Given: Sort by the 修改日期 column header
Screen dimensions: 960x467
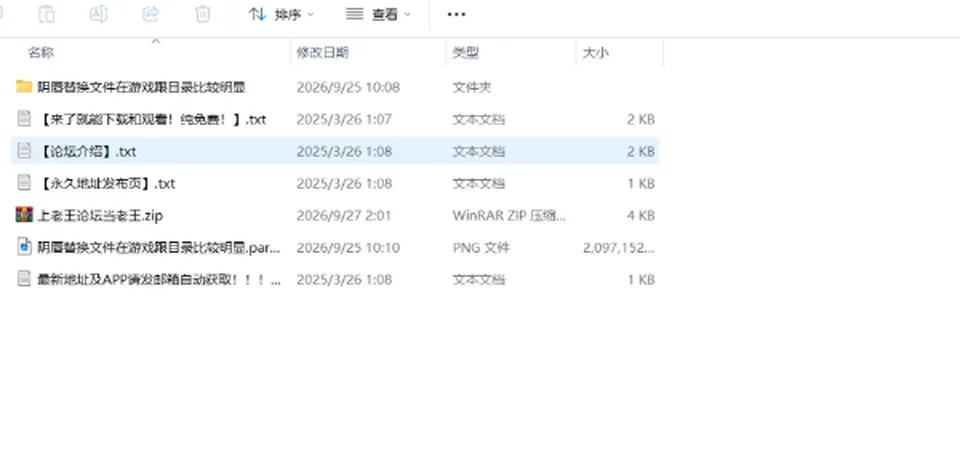Looking at the screenshot, I should (323, 53).
